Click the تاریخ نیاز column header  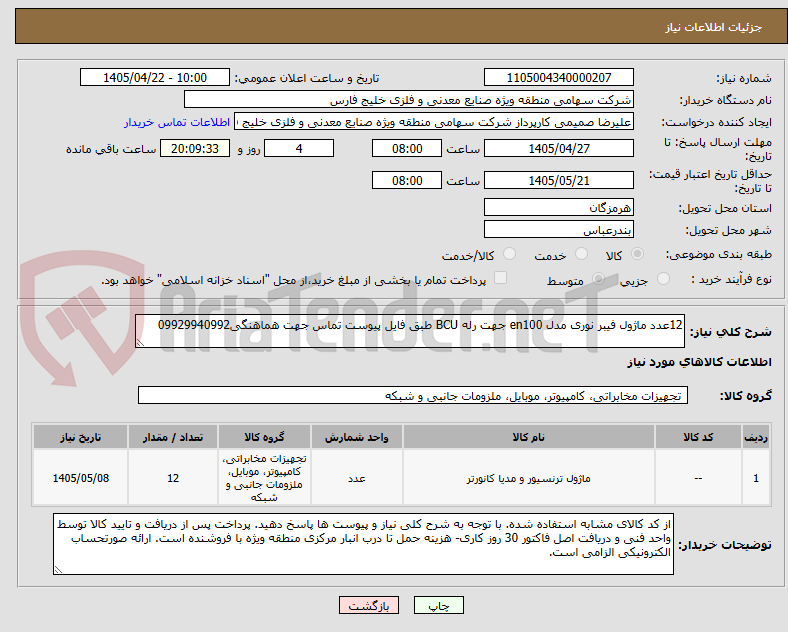[80, 437]
